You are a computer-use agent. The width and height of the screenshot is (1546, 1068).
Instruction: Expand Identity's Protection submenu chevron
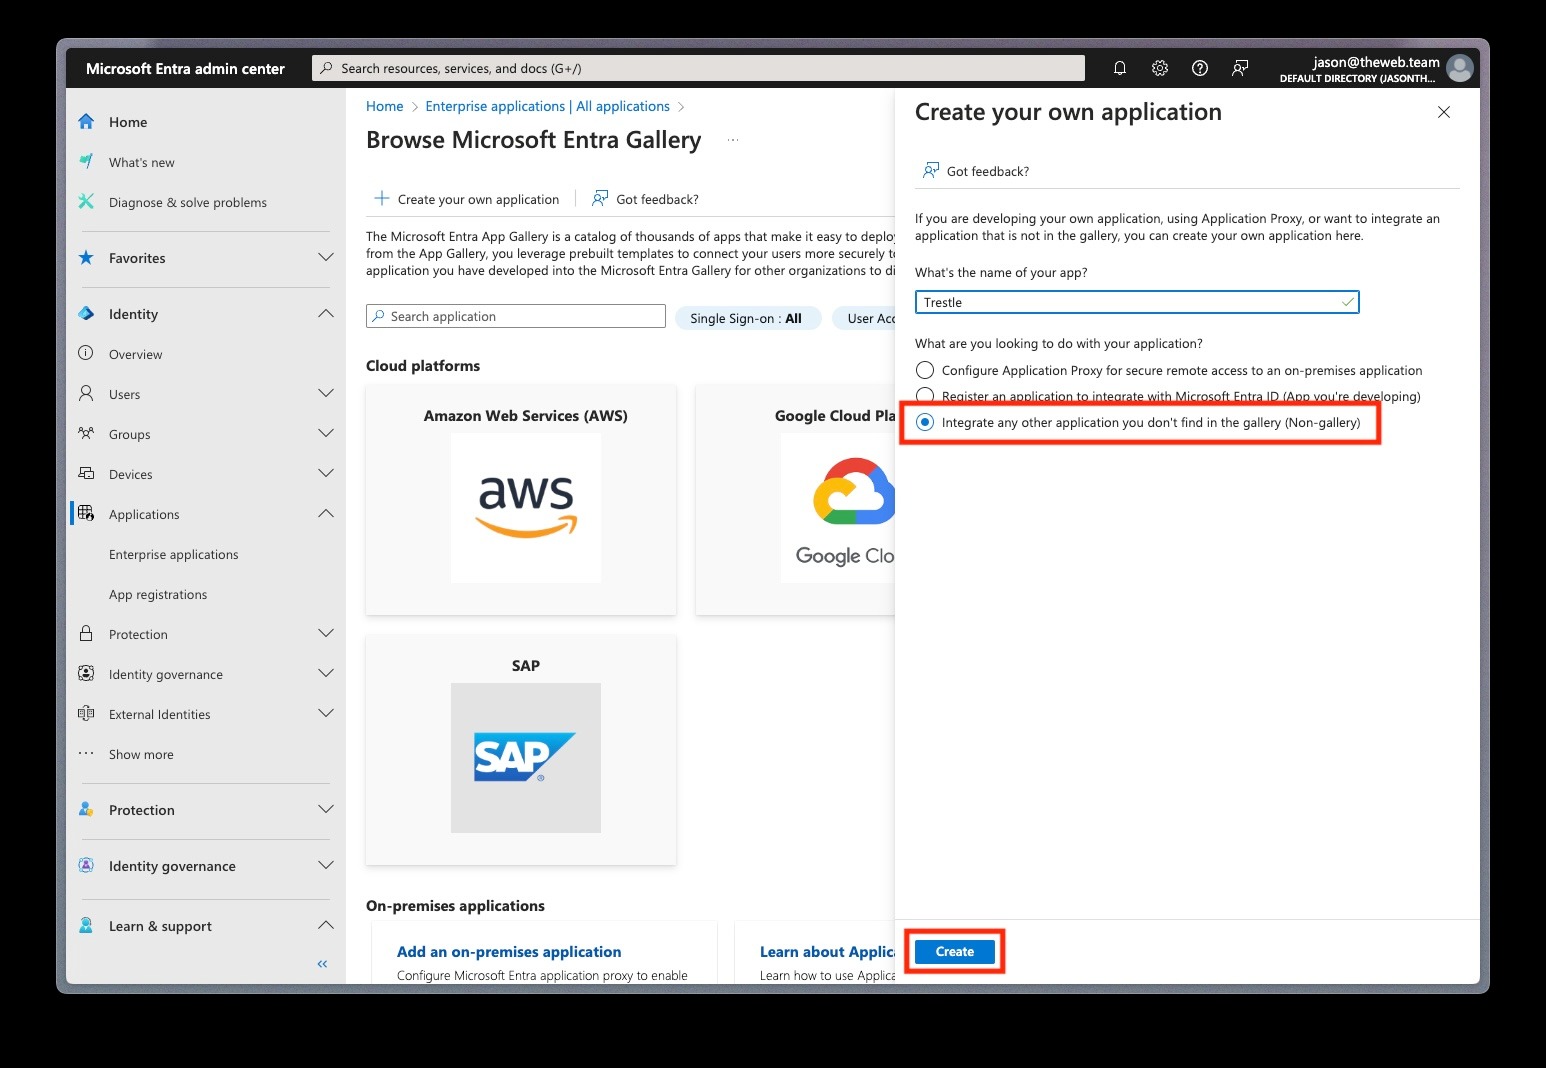pyautogui.click(x=326, y=633)
